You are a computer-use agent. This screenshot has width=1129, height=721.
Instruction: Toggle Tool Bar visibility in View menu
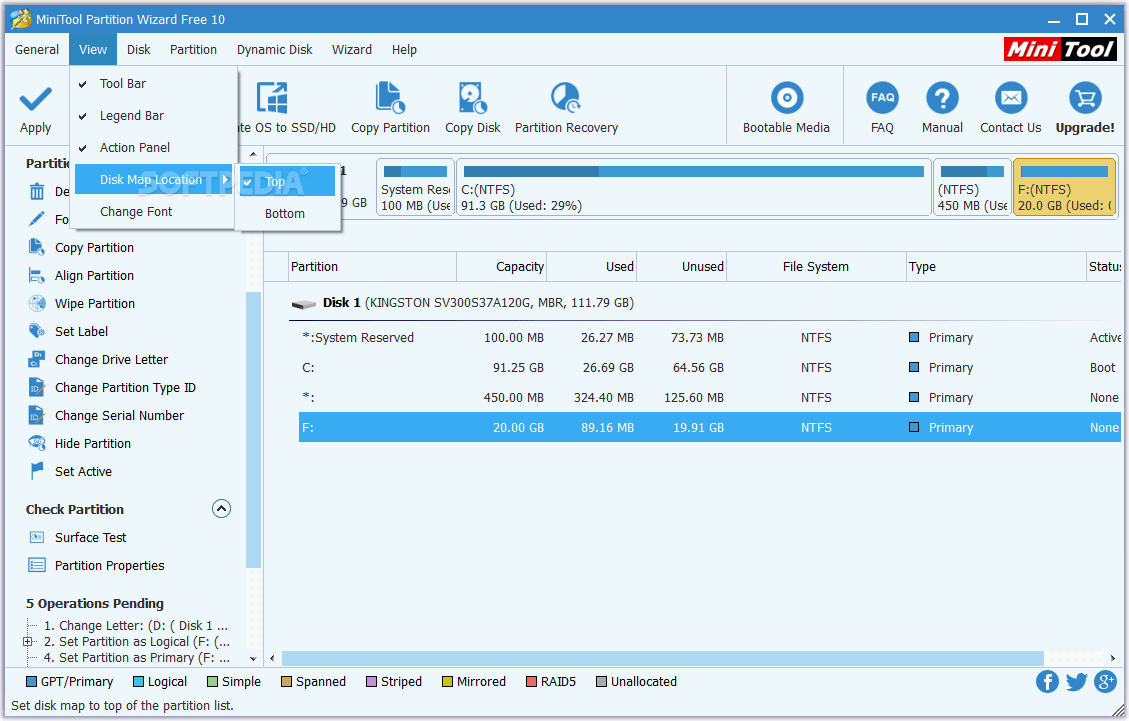154,84
